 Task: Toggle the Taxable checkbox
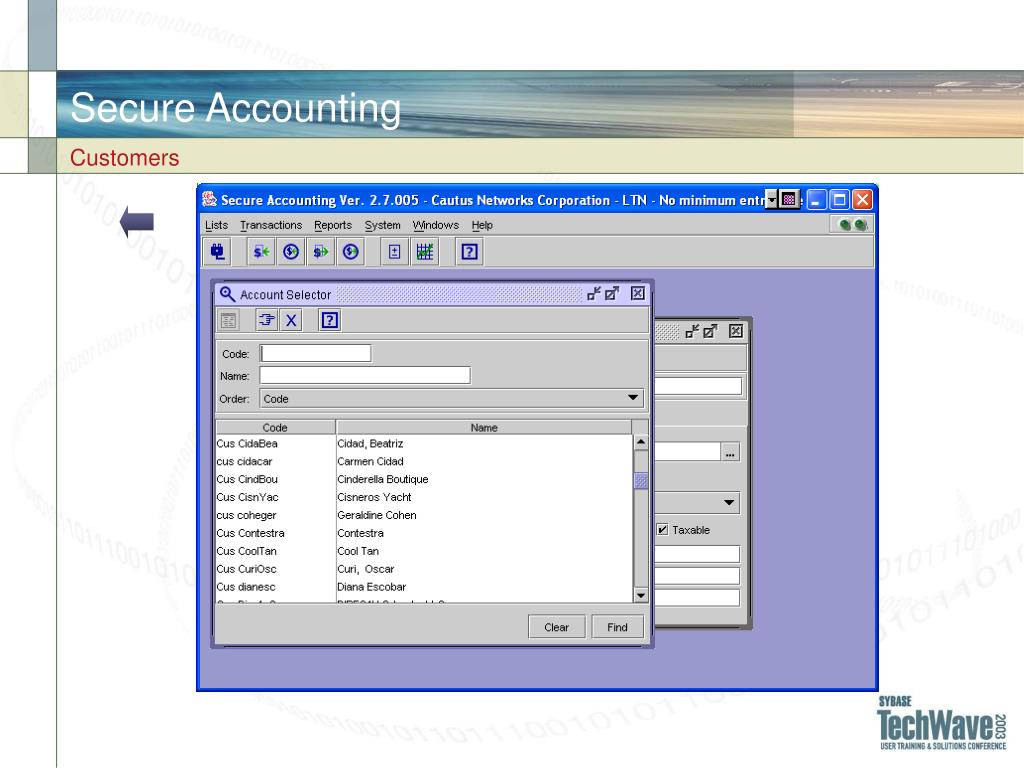(663, 530)
